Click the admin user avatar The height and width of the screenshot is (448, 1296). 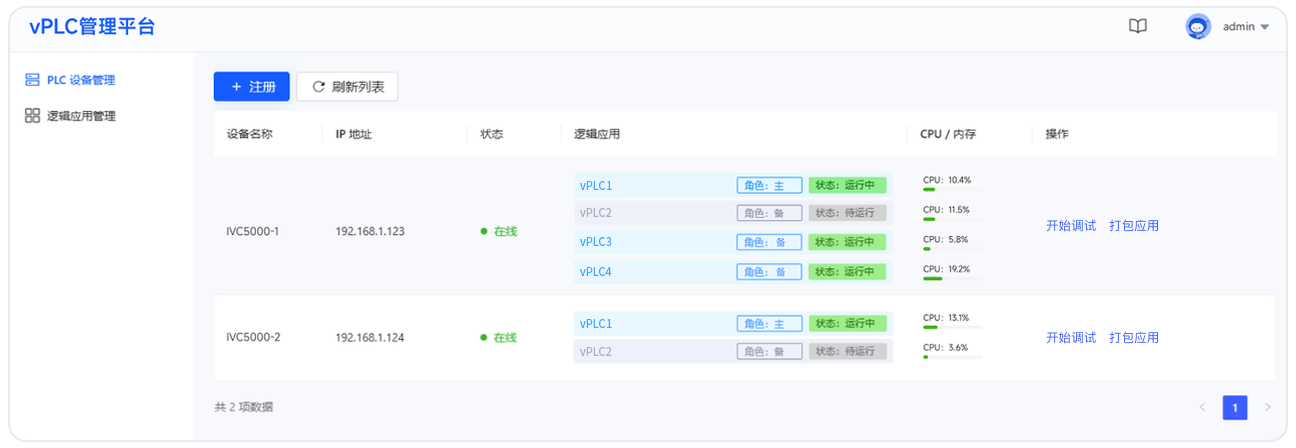(1198, 27)
